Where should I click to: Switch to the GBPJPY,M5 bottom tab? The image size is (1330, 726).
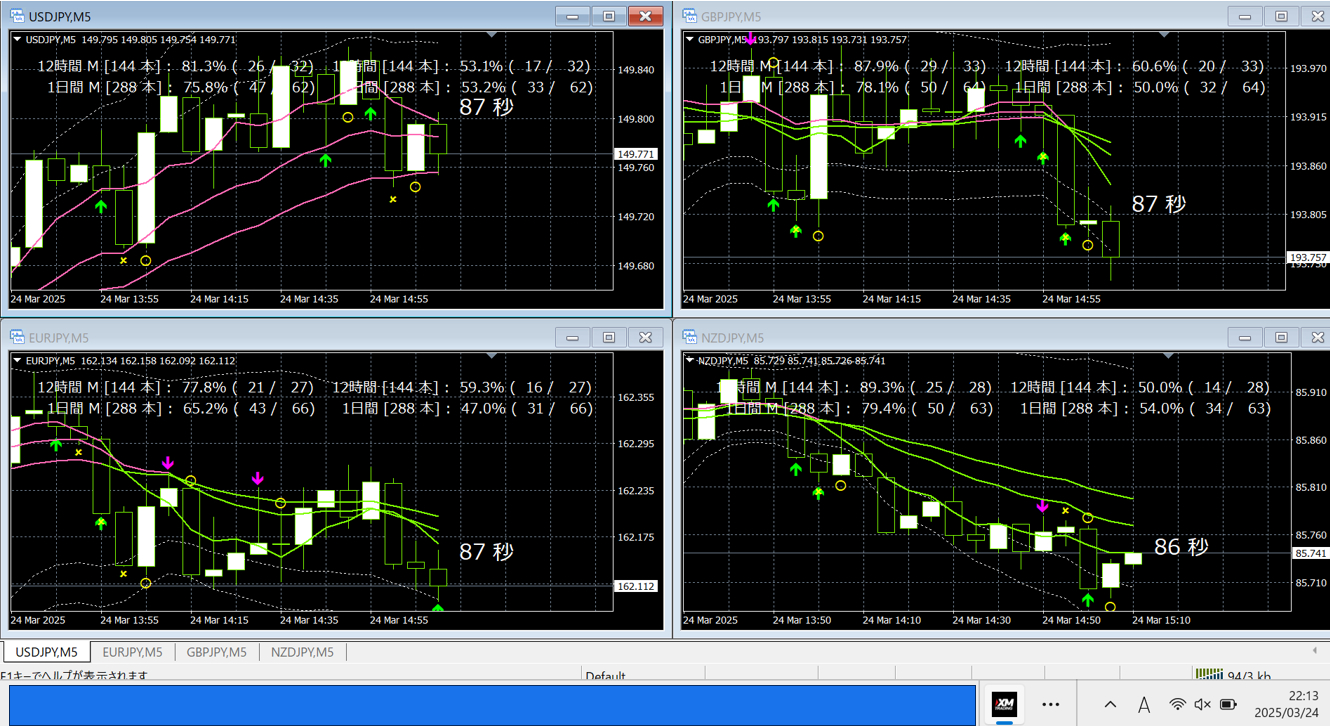click(216, 652)
